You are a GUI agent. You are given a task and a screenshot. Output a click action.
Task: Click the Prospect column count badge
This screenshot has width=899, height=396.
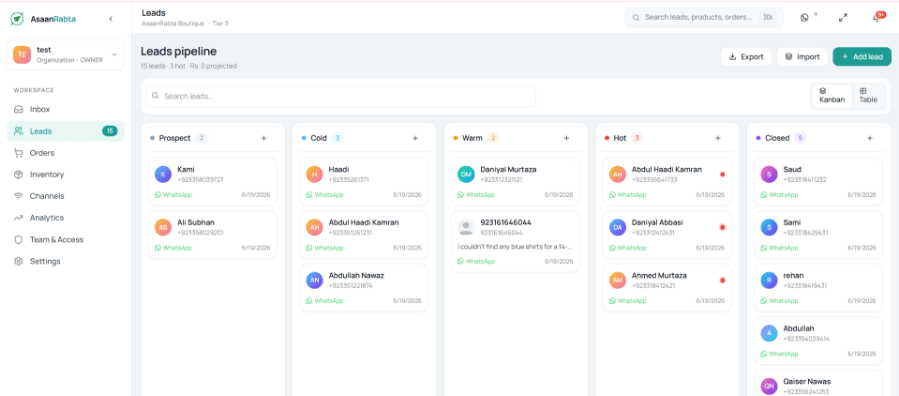click(x=201, y=138)
